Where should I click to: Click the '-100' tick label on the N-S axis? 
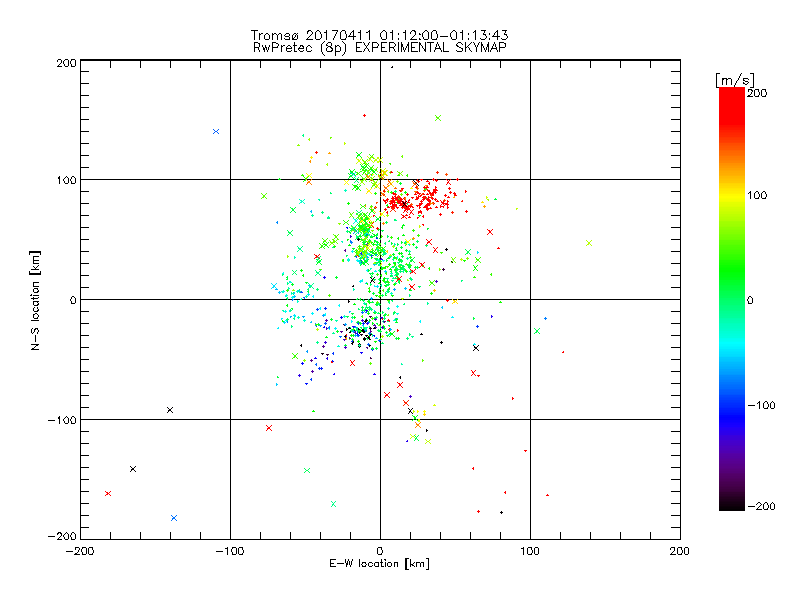tap(62, 420)
